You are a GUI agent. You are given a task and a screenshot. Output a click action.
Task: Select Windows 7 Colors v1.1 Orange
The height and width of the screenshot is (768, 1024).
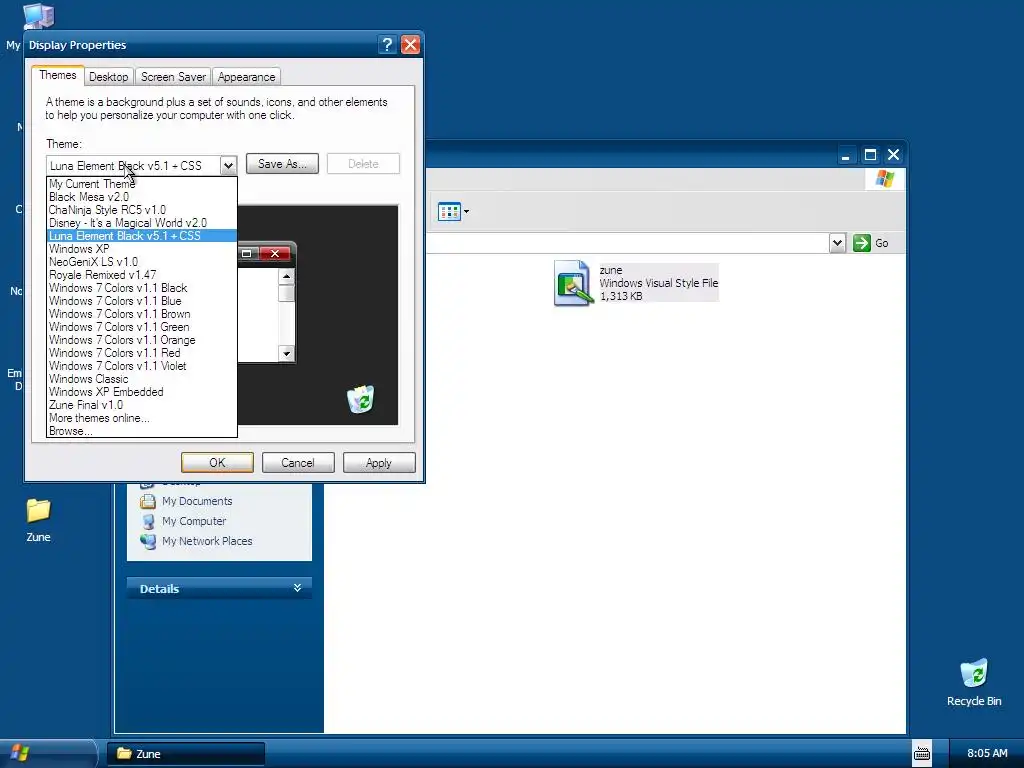click(142, 340)
